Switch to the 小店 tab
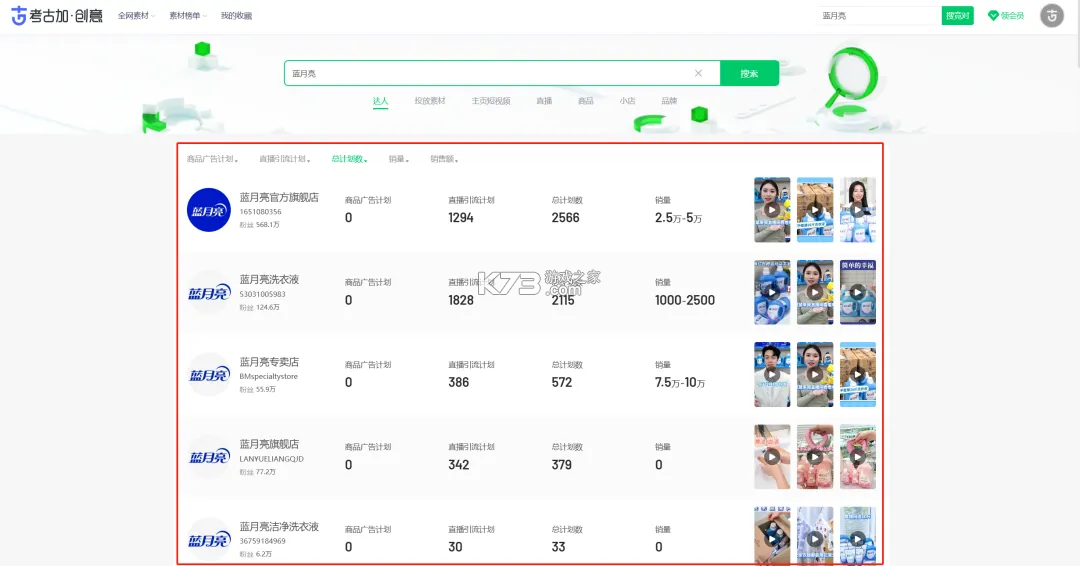This screenshot has height=566, width=1080. coord(627,101)
